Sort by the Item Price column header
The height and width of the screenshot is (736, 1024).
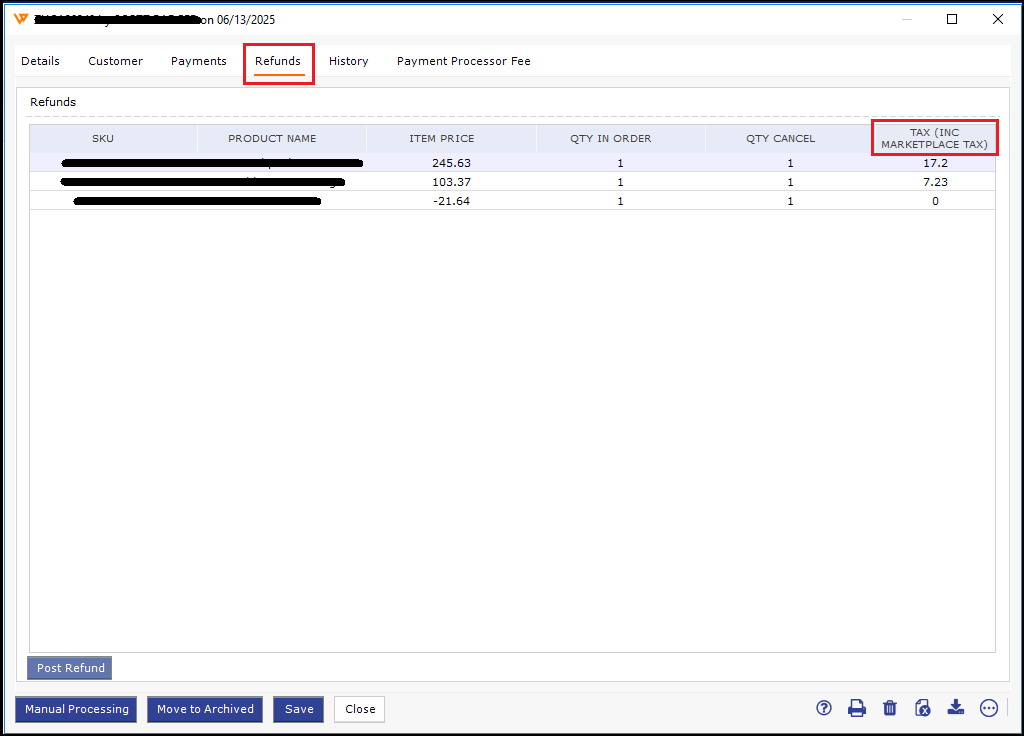coord(442,139)
